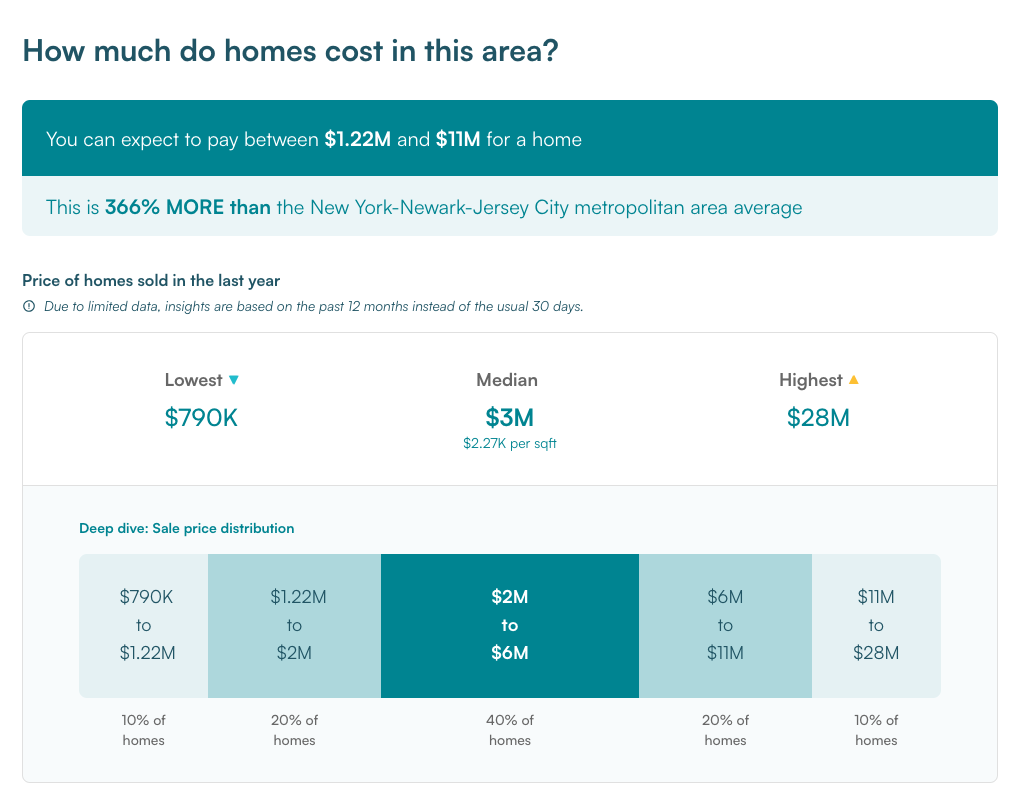The image size is (1020, 800).
Task: Click the Median $3M value
Action: (x=509, y=418)
